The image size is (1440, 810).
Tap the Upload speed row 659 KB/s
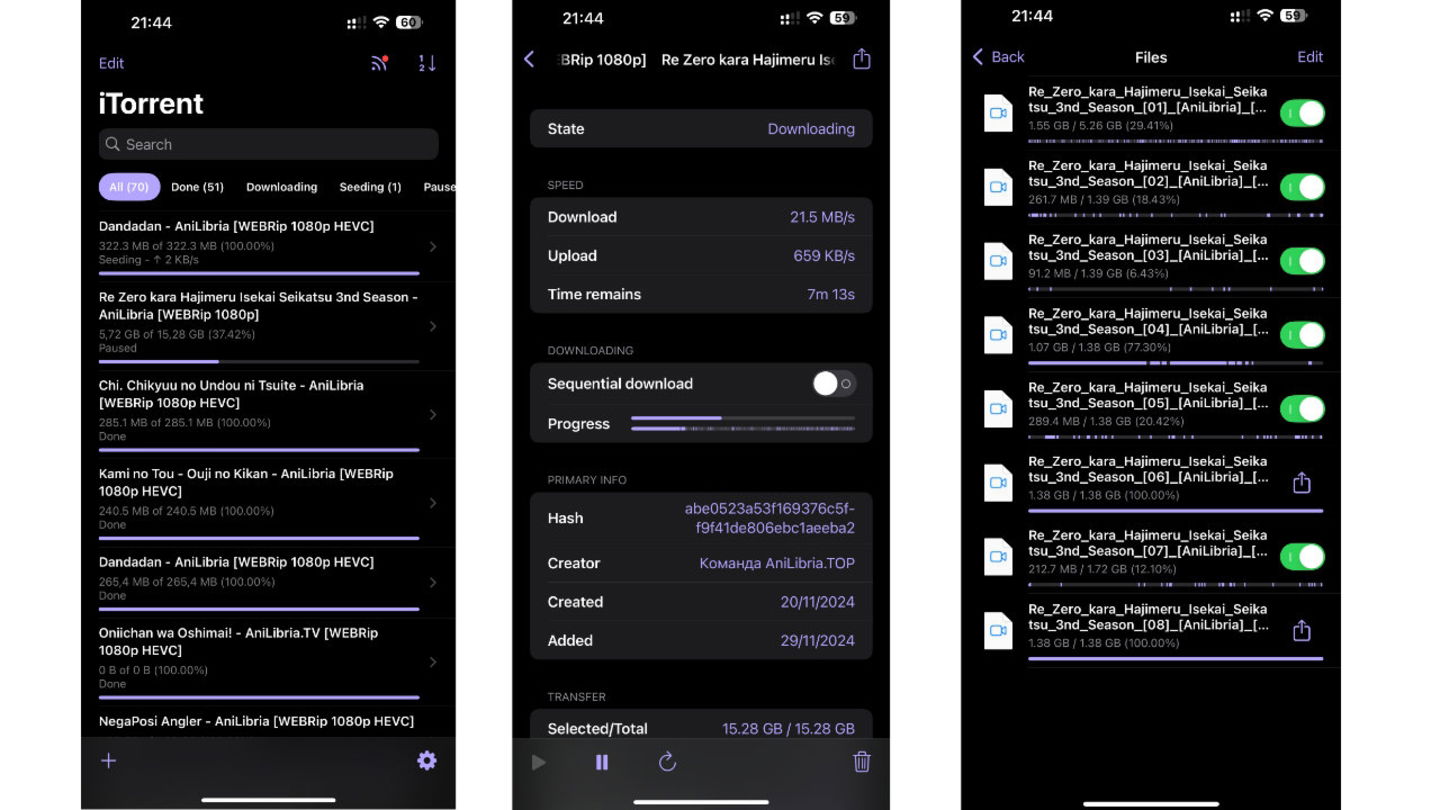(701, 256)
